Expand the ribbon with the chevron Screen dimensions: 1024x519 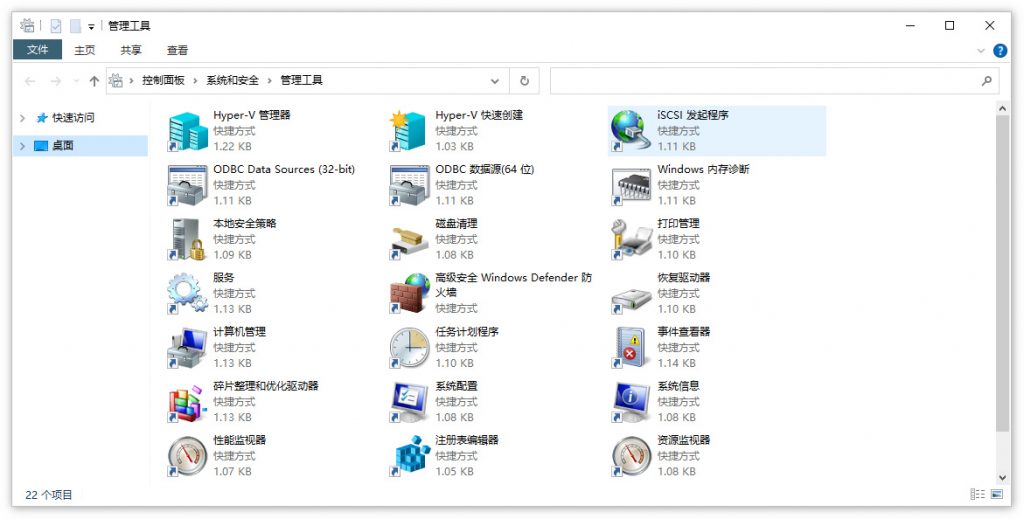980,50
